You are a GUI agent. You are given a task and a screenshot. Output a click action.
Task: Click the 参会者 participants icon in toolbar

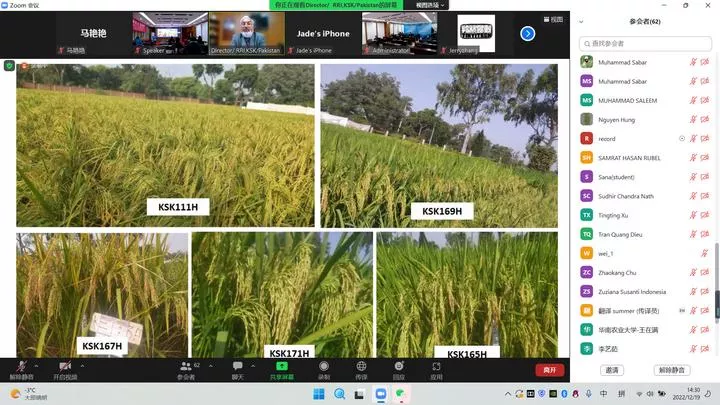[x=186, y=369]
